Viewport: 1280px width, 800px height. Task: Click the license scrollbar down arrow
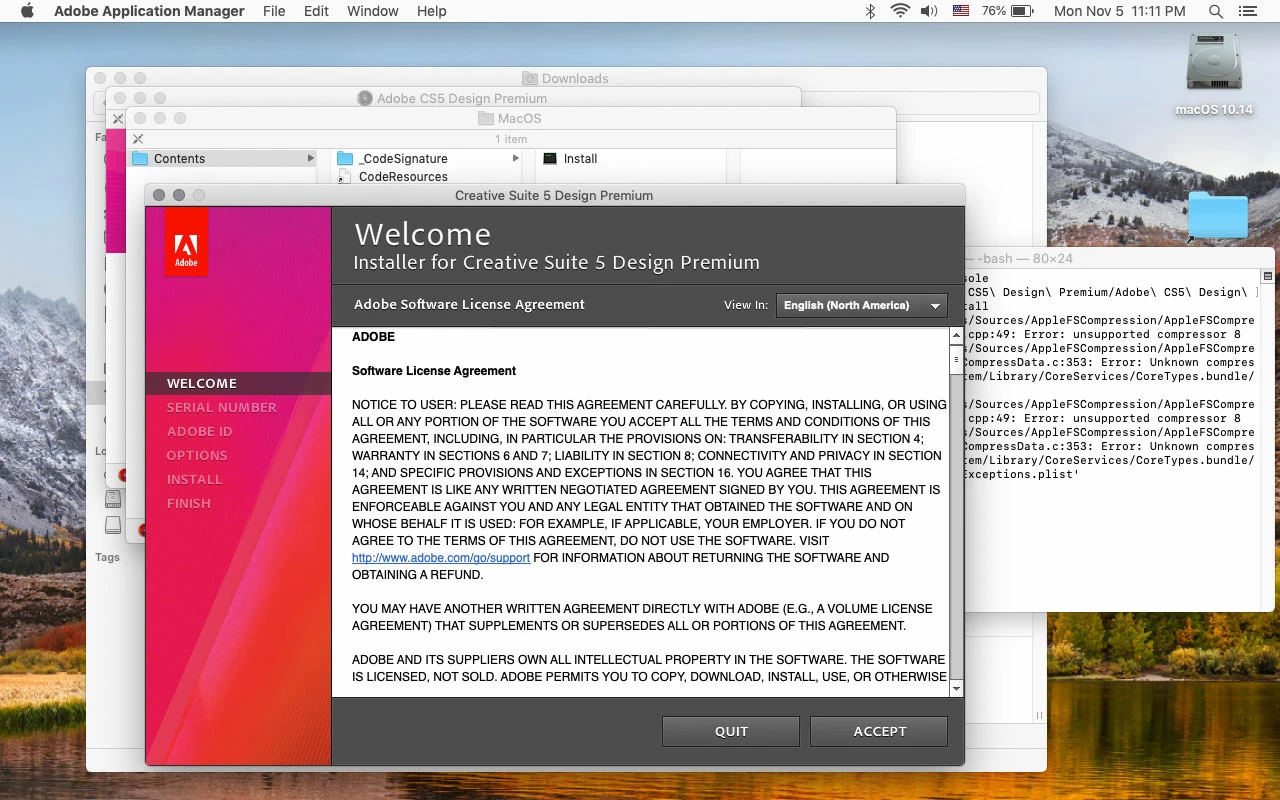956,688
